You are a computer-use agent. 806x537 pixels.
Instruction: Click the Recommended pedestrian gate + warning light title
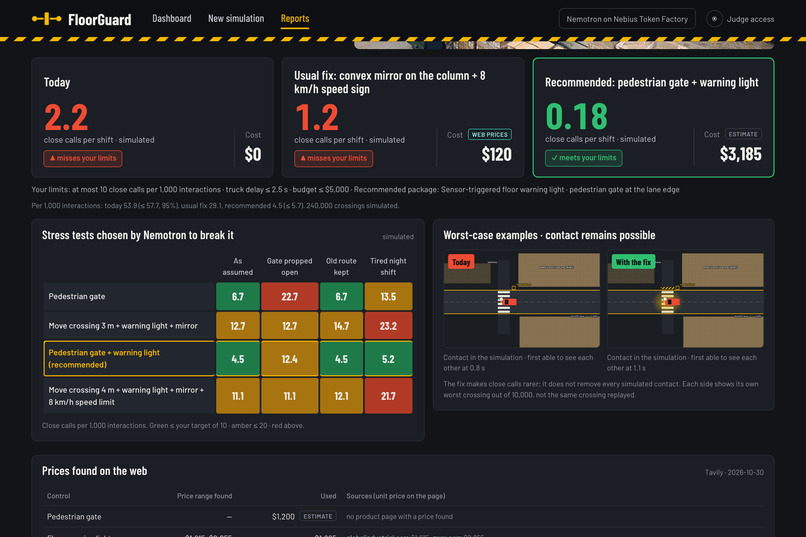651,82
